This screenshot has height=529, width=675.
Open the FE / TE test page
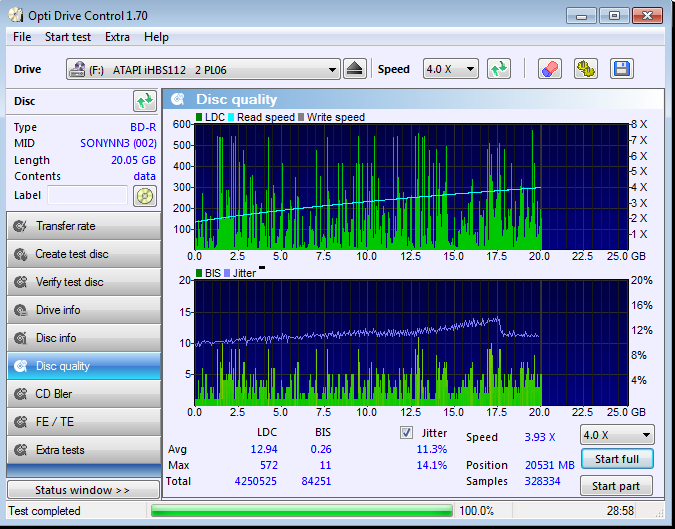click(84, 422)
